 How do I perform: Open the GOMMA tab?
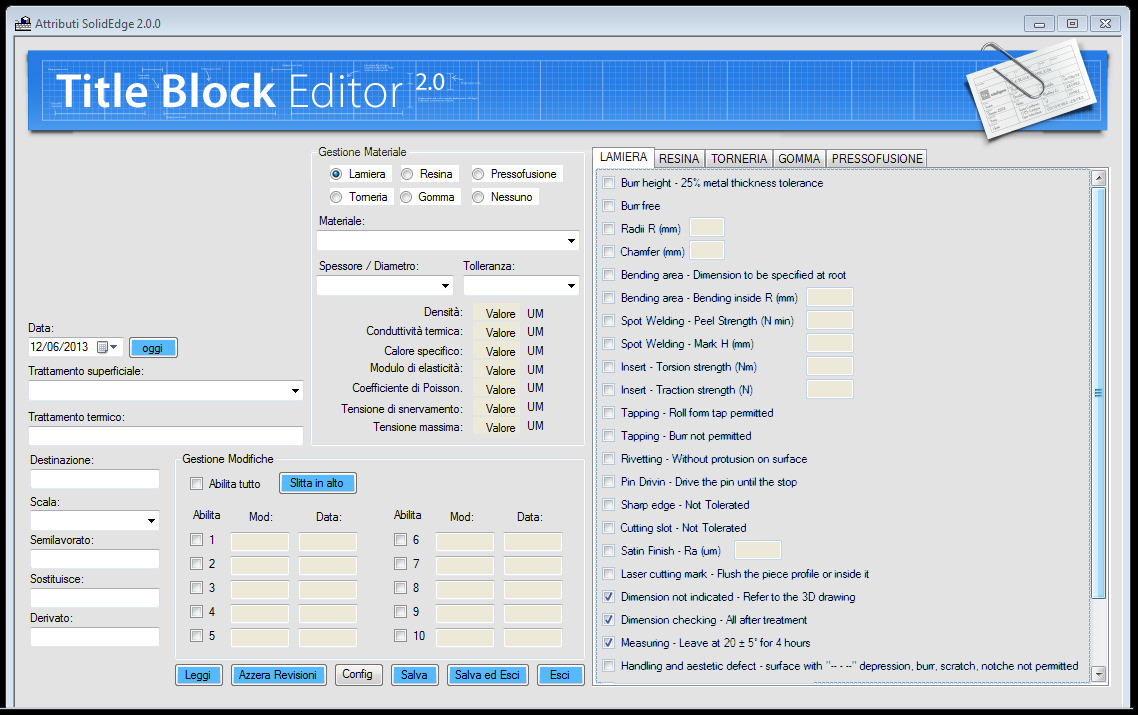(799, 158)
